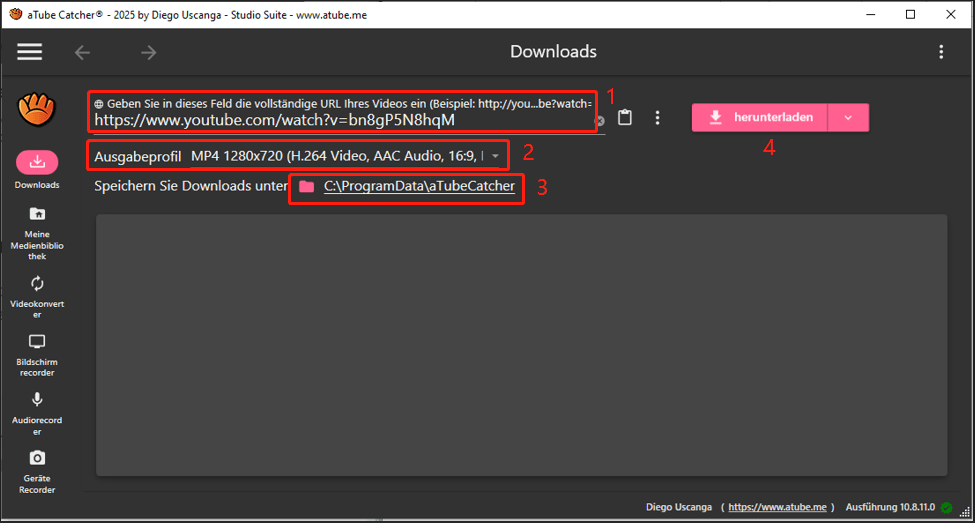
Task: Click the Ausführung 10.8.11.0 version text
Action: click(x=890, y=507)
